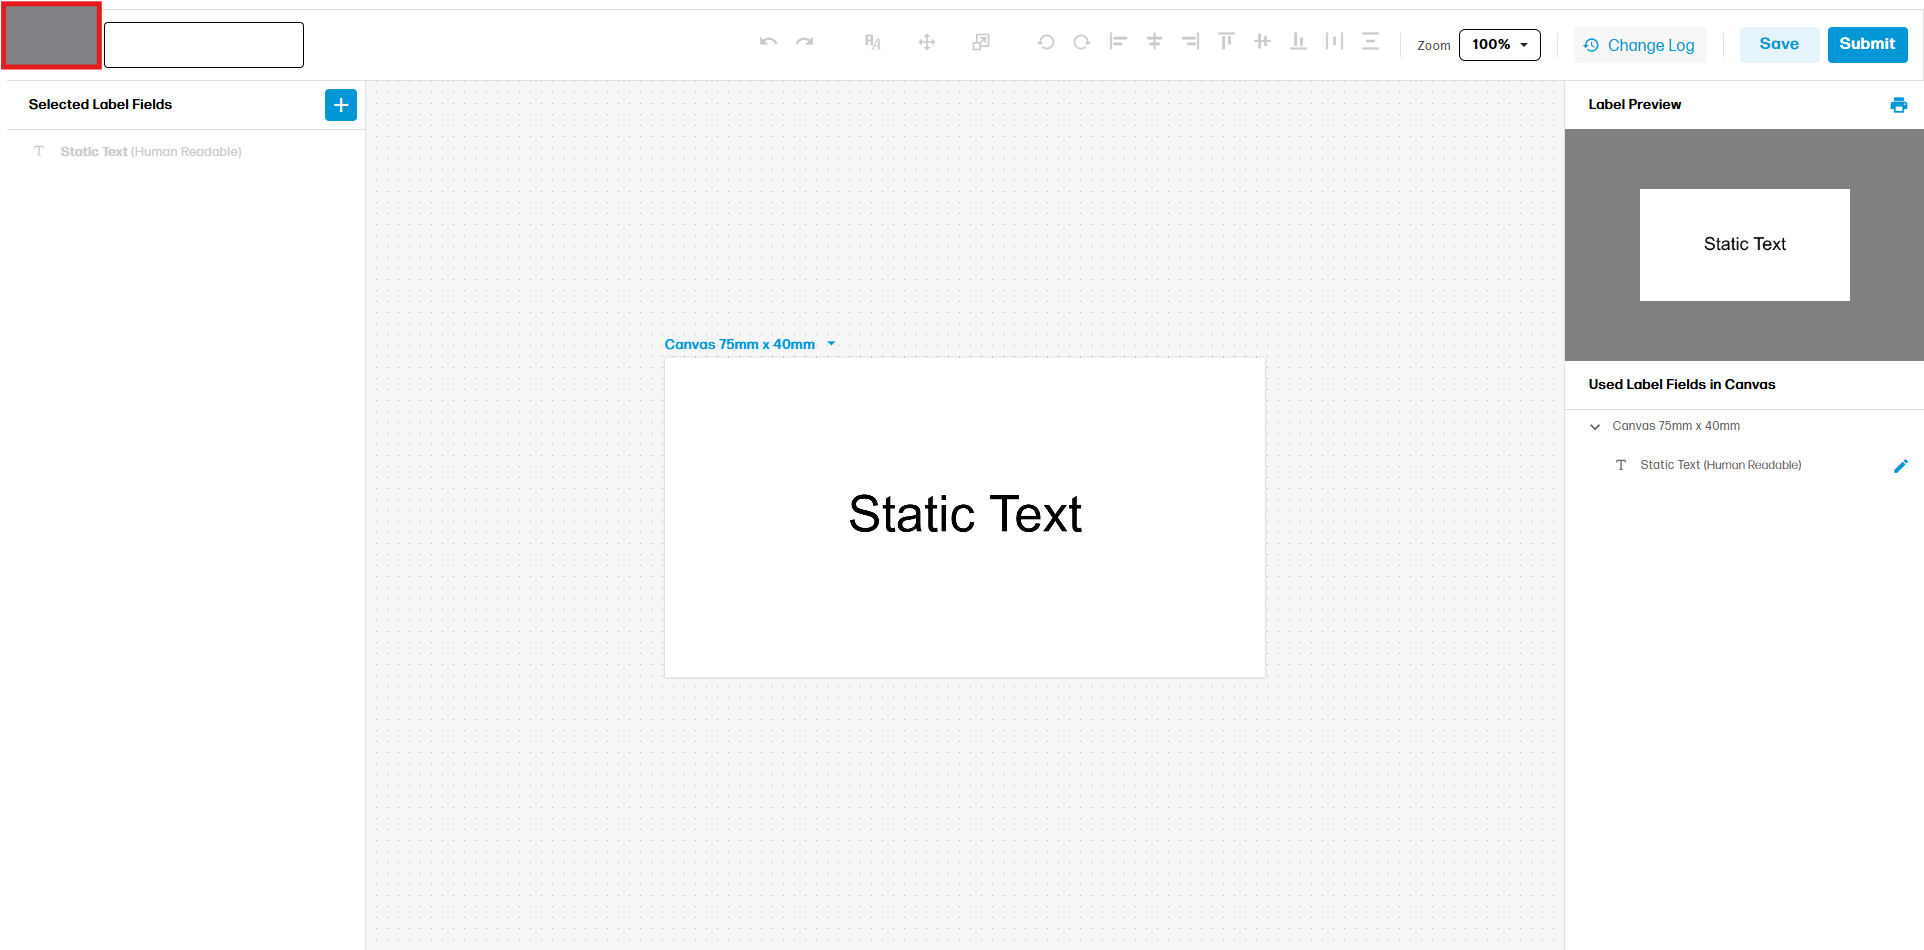The width and height of the screenshot is (1924, 950).
Task: Open the Zoom 100% dropdown
Action: coord(1499,45)
